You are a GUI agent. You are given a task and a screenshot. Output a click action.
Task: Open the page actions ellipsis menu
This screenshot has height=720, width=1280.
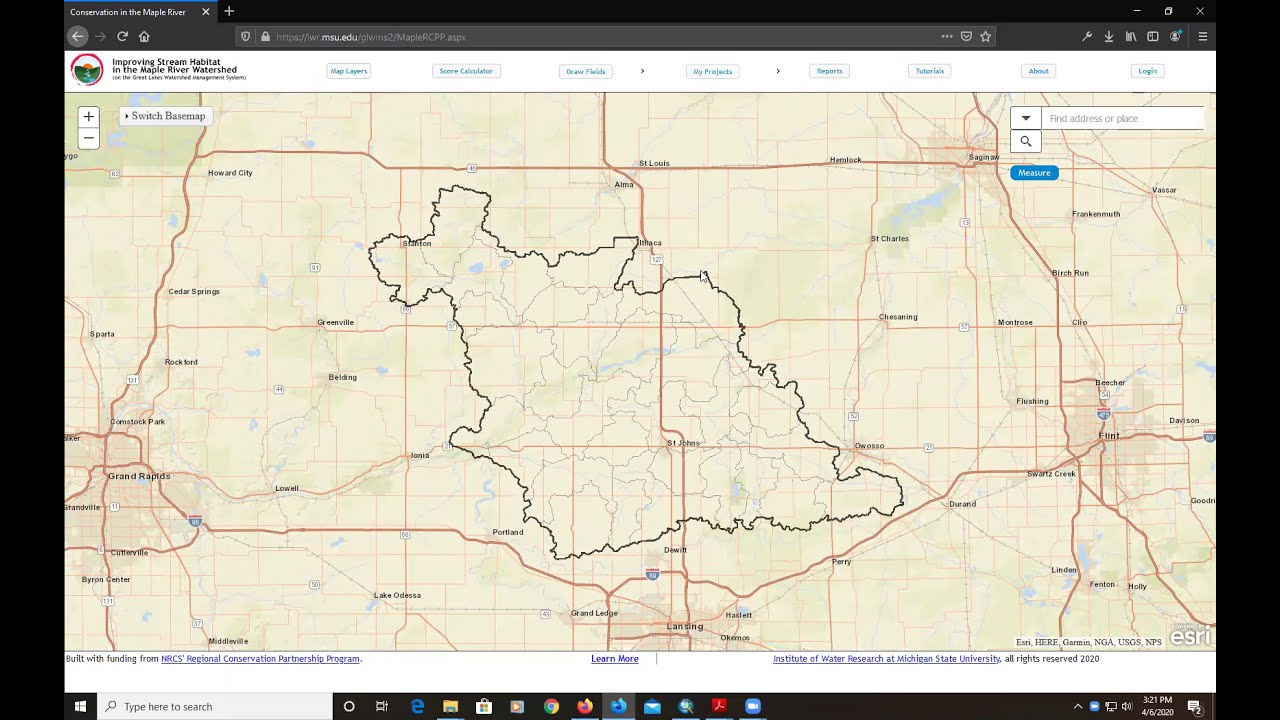947,37
